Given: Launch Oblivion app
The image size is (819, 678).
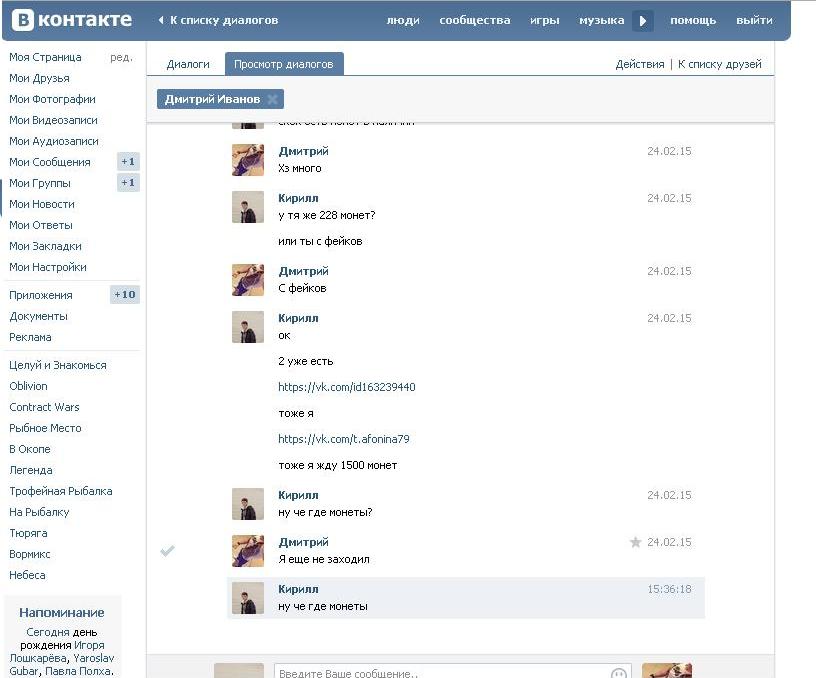Looking at the screenshot, I should point(28,386).
